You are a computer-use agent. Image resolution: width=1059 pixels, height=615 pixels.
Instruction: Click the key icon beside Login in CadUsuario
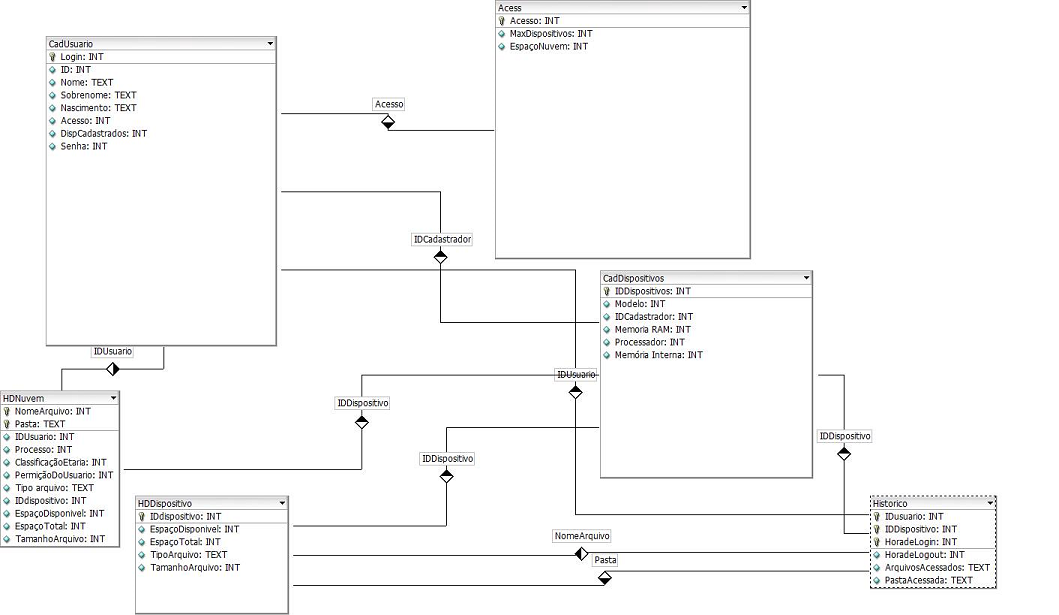pyautogui.click(x=52, y=58)
